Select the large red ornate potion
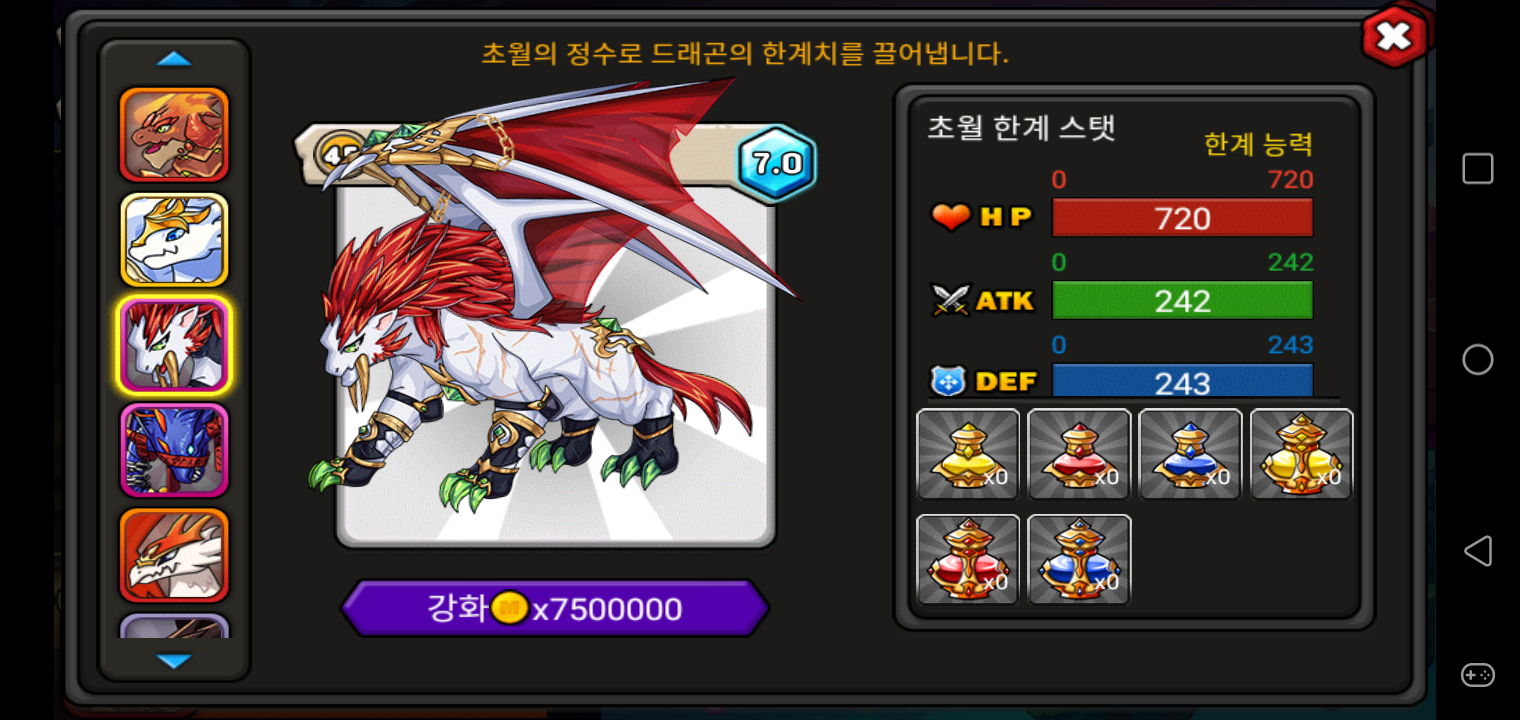The image size is (1520, 720). click(x=968, y=559)
